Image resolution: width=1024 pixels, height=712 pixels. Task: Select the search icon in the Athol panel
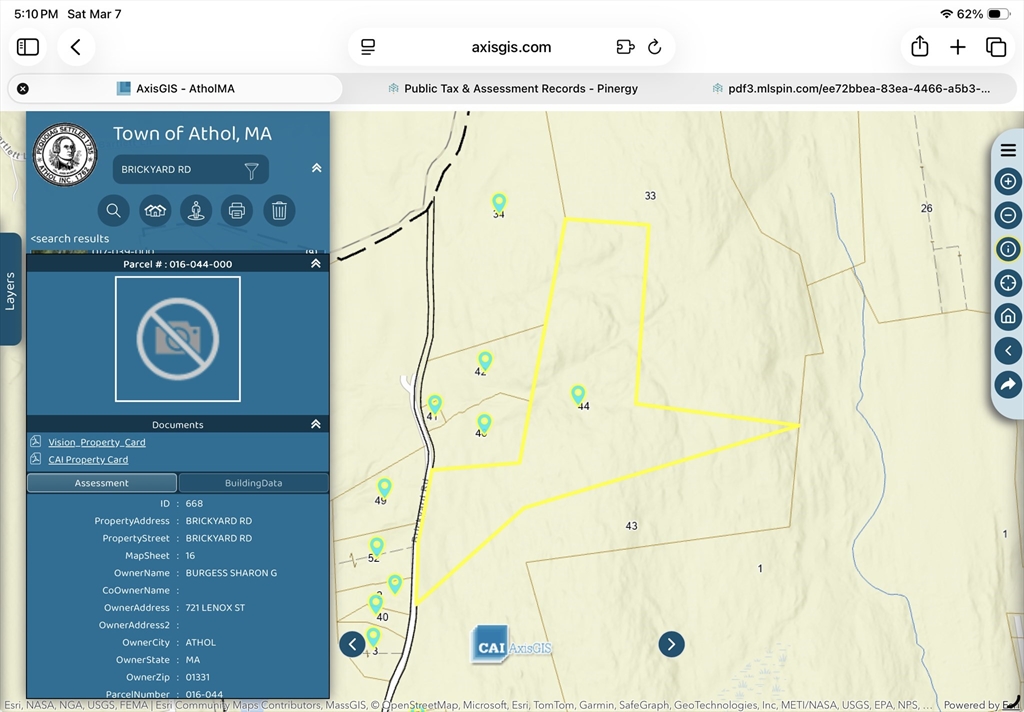coord(113,210)
